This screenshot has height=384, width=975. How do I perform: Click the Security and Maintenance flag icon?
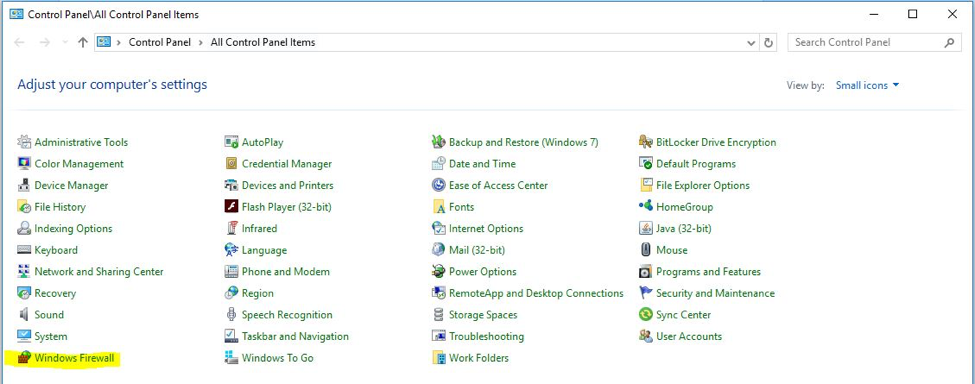coord(646,293)
